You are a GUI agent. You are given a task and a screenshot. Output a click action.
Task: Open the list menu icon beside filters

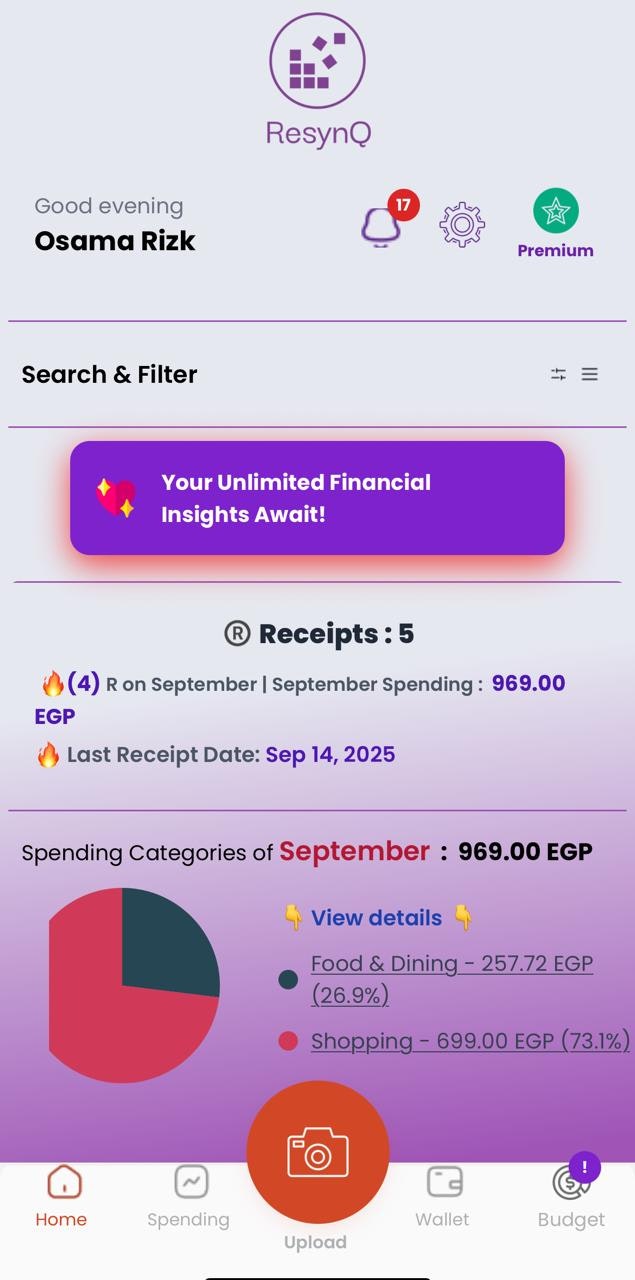[x=590, y=374]
